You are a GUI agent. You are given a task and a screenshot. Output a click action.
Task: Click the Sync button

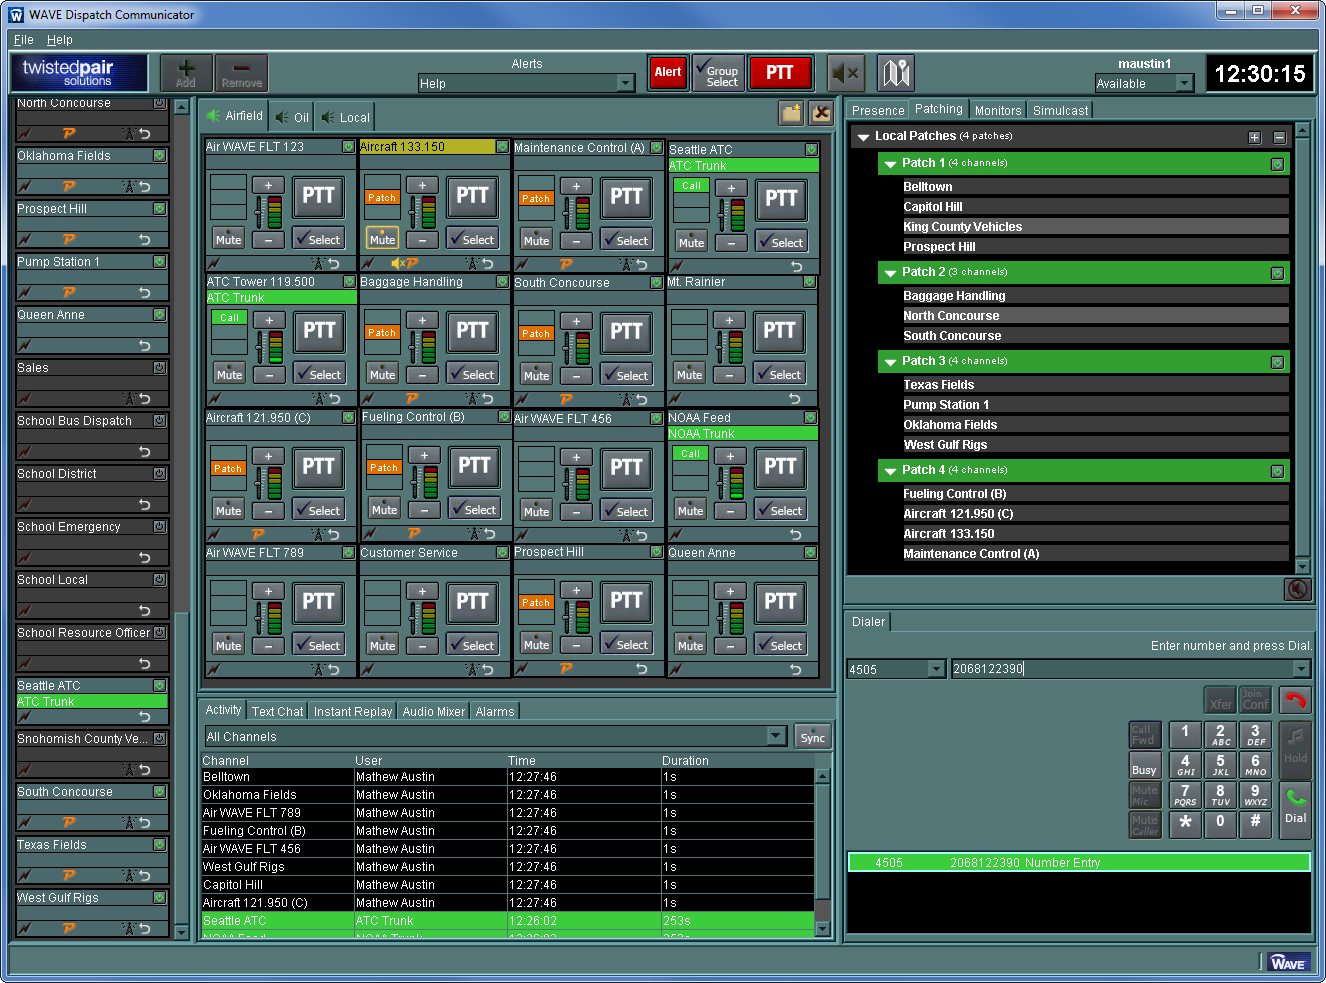[813, 737]
